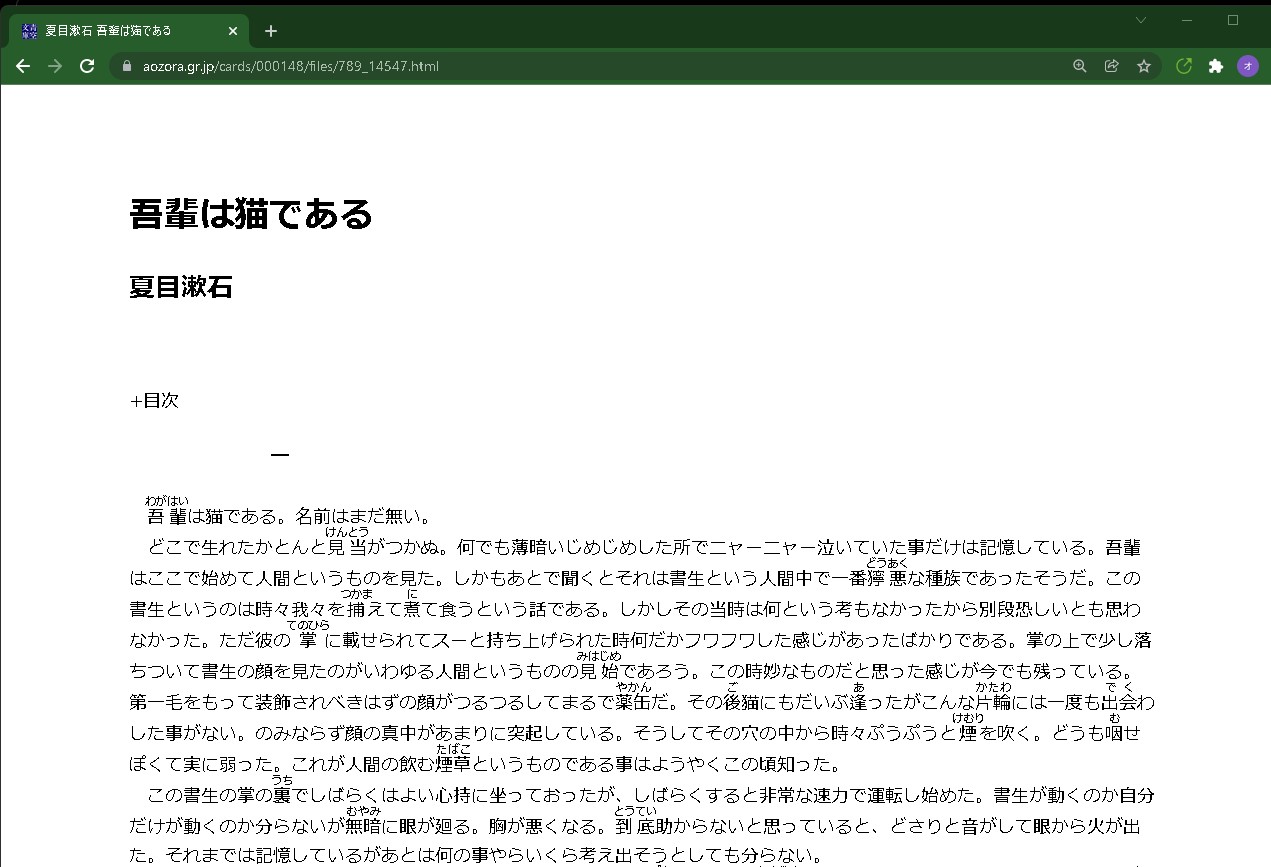View site info via the lock icon
Viewport: 1271px width, 867px height.
[126, 66]
